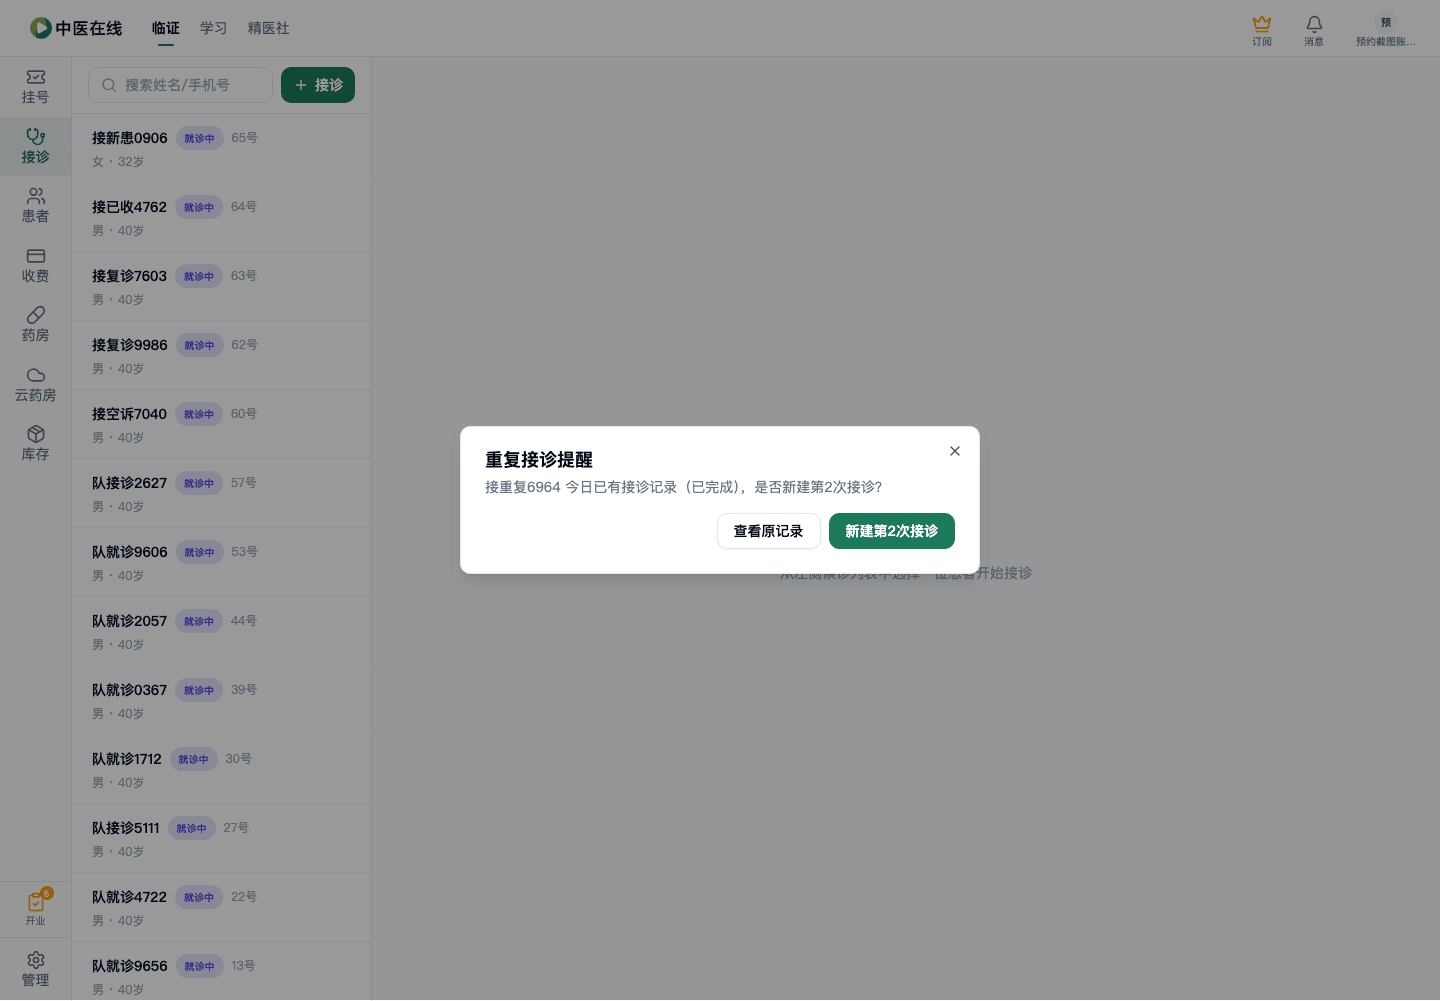Click the 查看原记录 button

click(x=769, y=531)
